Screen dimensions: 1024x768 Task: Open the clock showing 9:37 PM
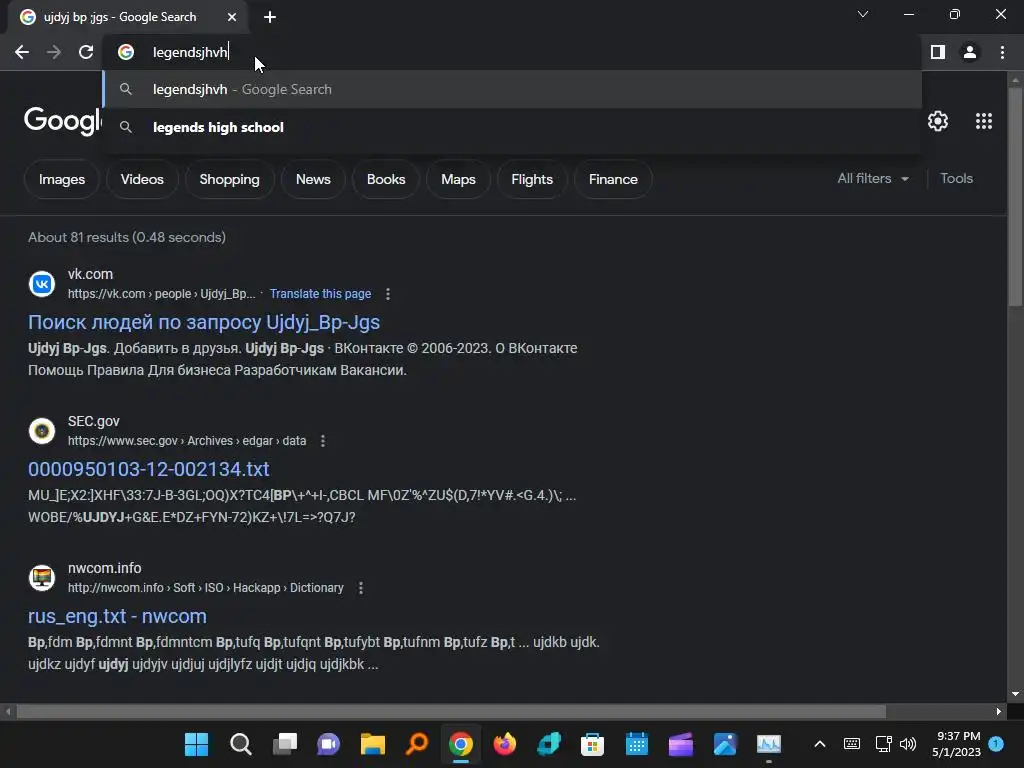coord(956,744)
